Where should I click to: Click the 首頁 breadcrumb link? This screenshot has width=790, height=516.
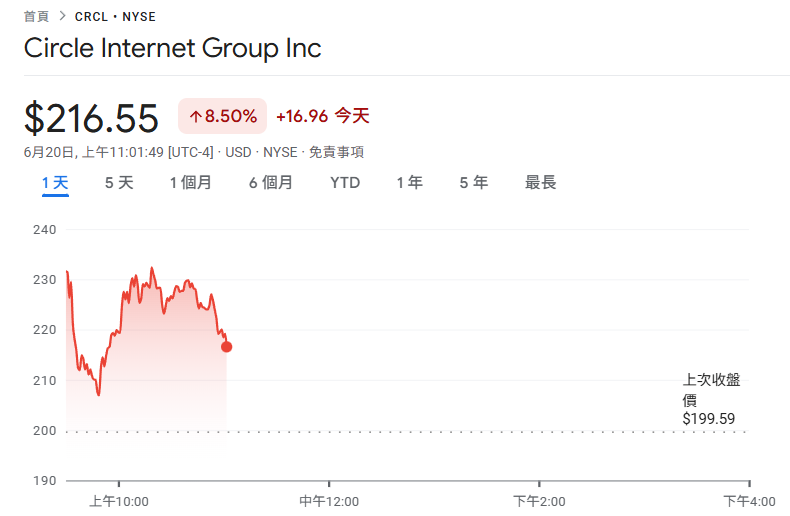36,16
